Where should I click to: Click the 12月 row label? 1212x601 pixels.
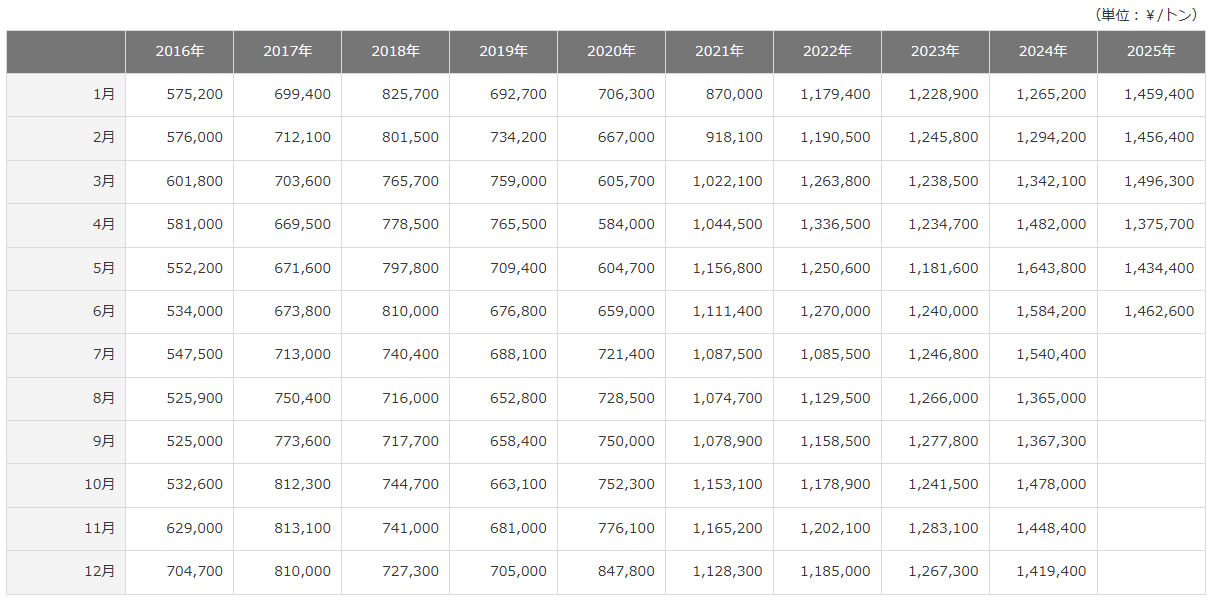tap(100, 571)
